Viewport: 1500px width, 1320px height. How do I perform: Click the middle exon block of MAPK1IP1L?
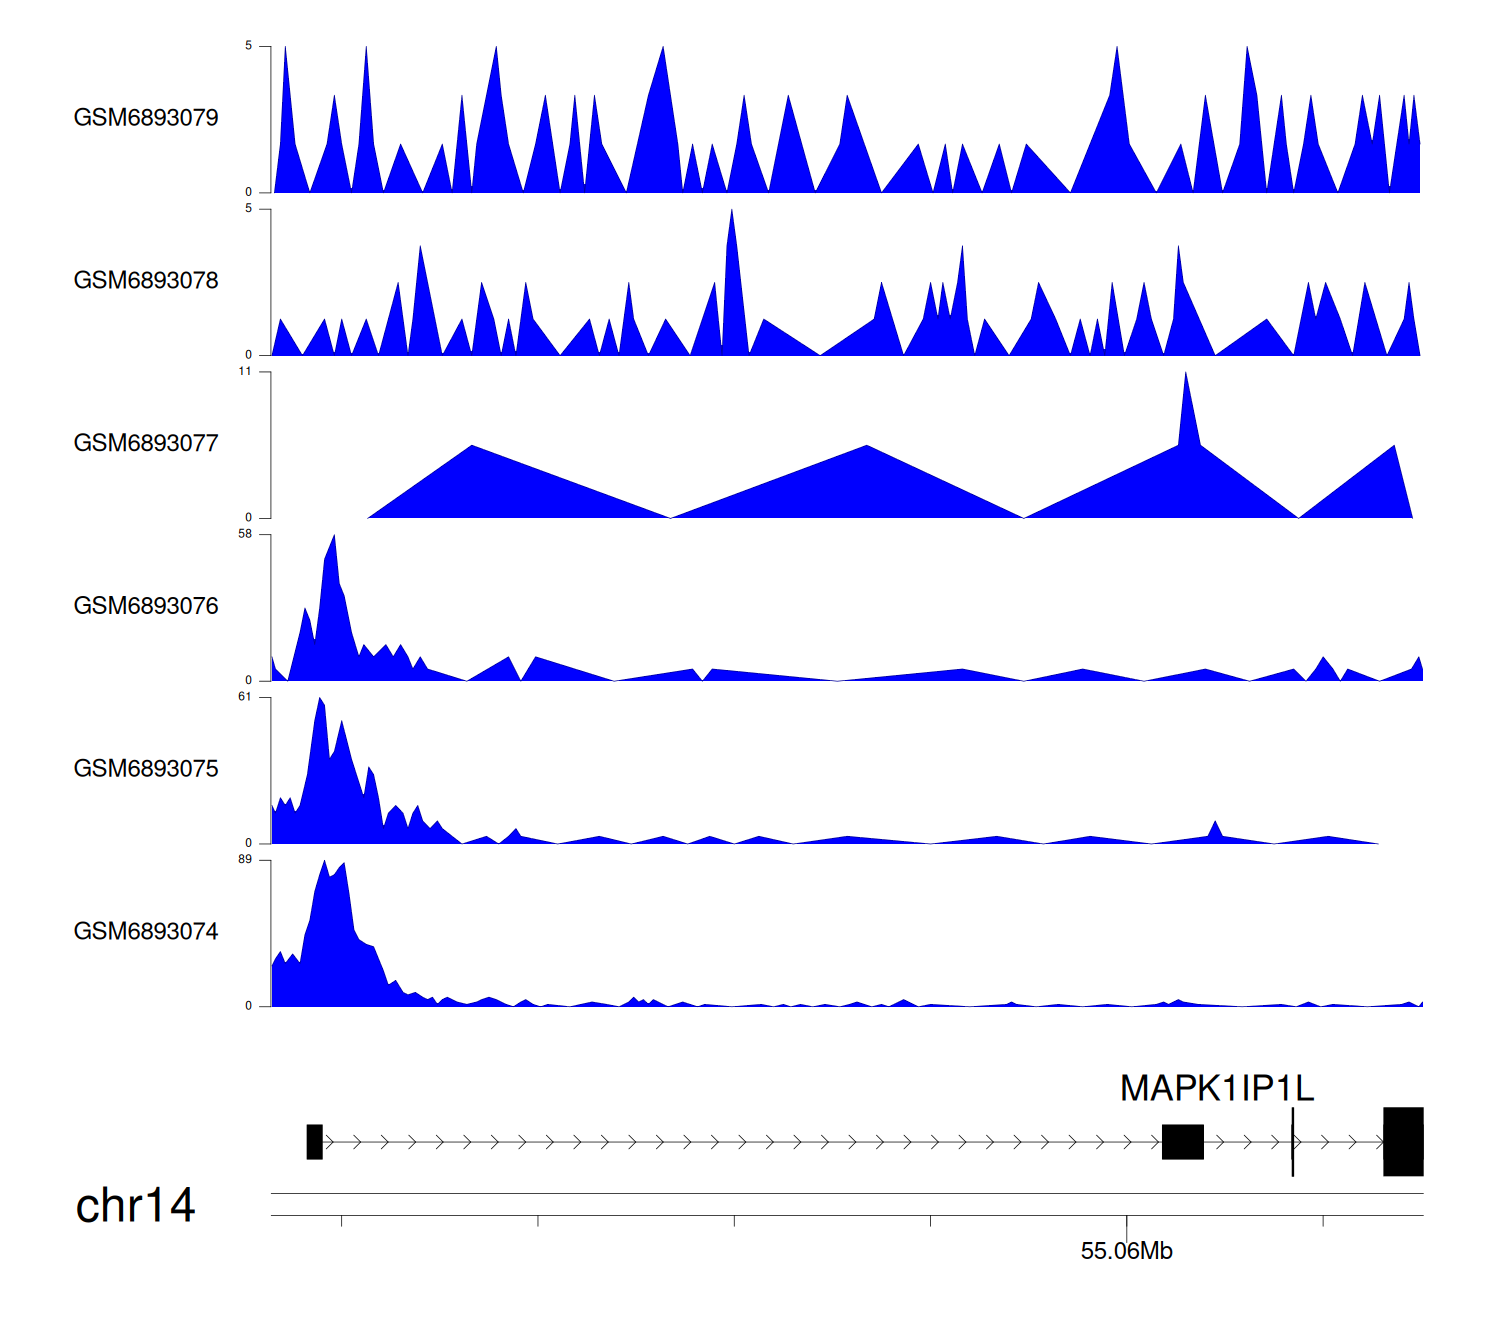pos(1182,1142)
